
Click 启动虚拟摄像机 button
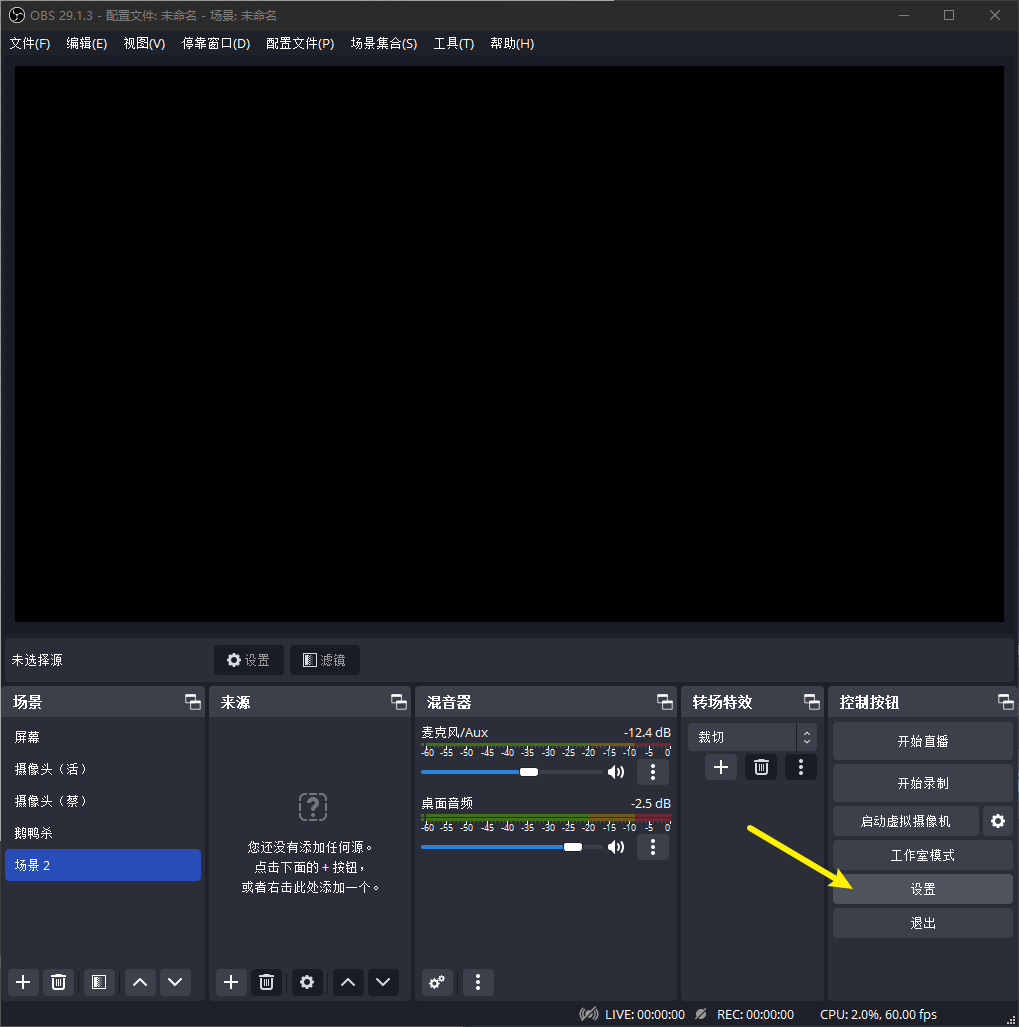coord(906,821)
